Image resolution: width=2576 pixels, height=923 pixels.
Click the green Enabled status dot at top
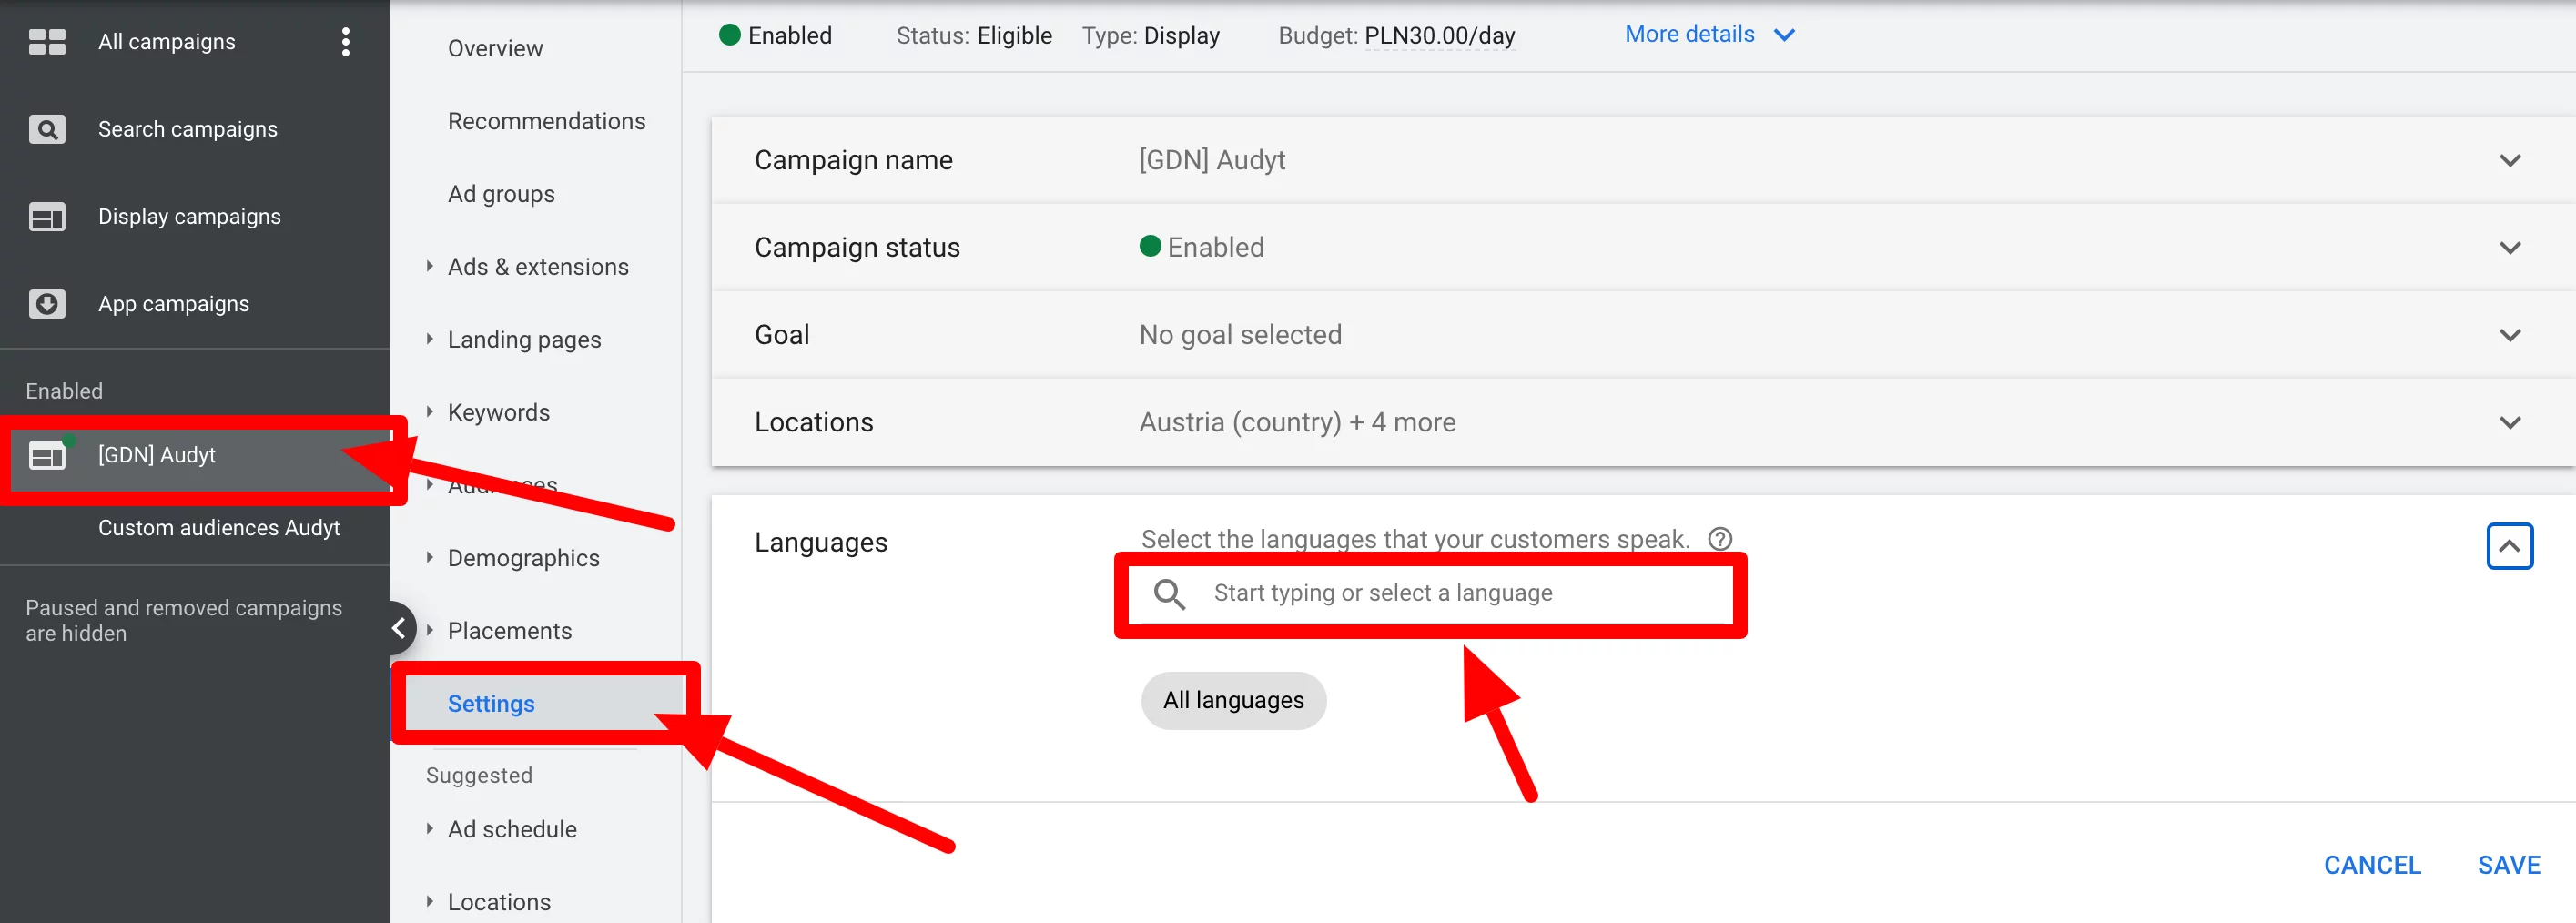tap(730, 35)
